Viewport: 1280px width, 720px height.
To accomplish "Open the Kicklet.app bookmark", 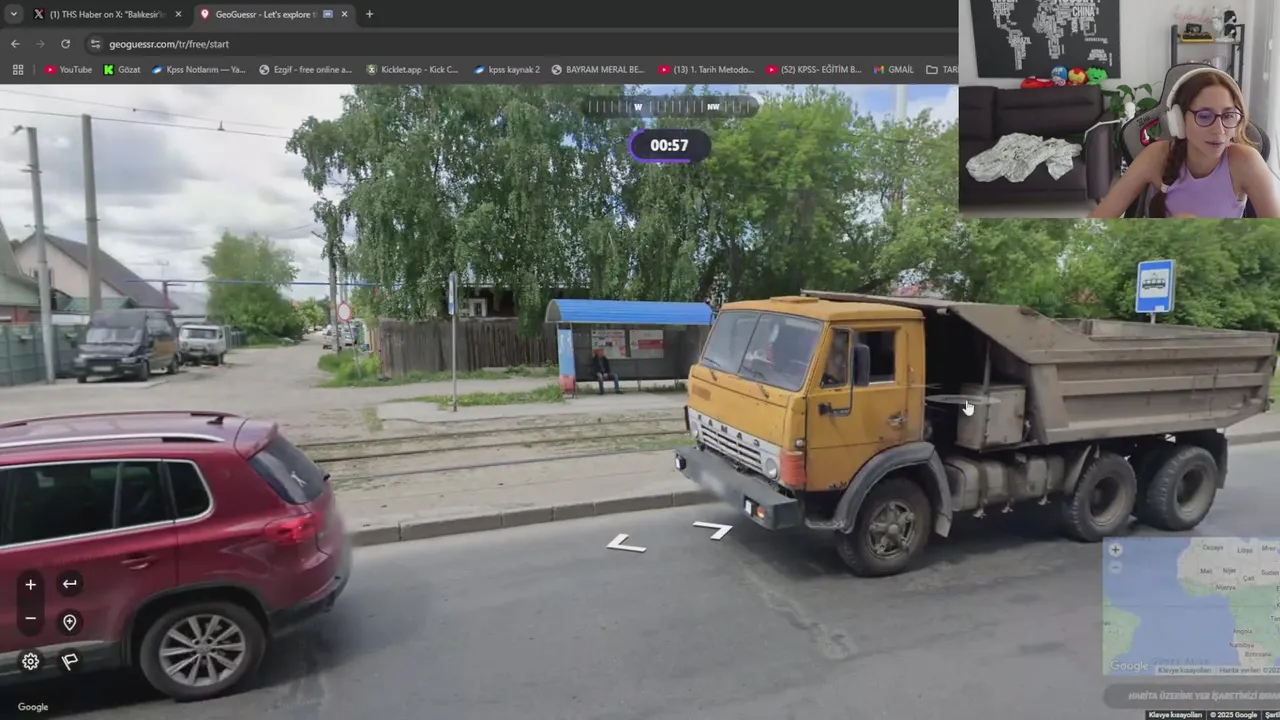I will point(412,70).
